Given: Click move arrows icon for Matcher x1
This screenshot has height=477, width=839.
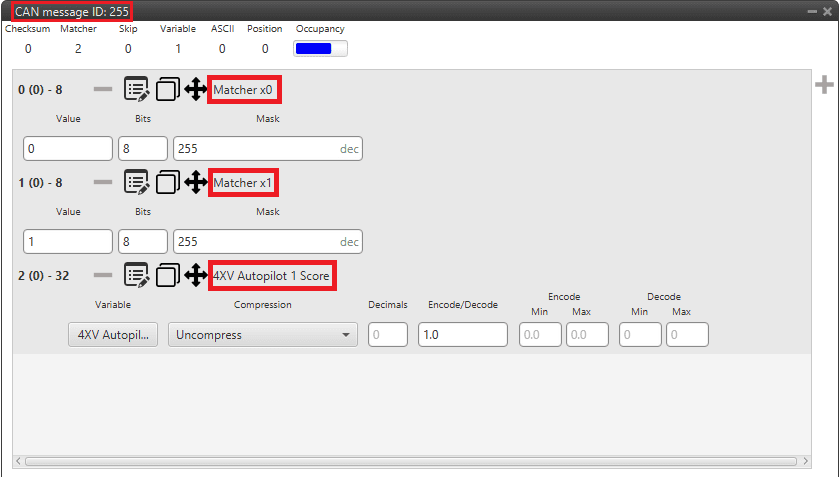Looking at the screenshot, I should point(196,183).
